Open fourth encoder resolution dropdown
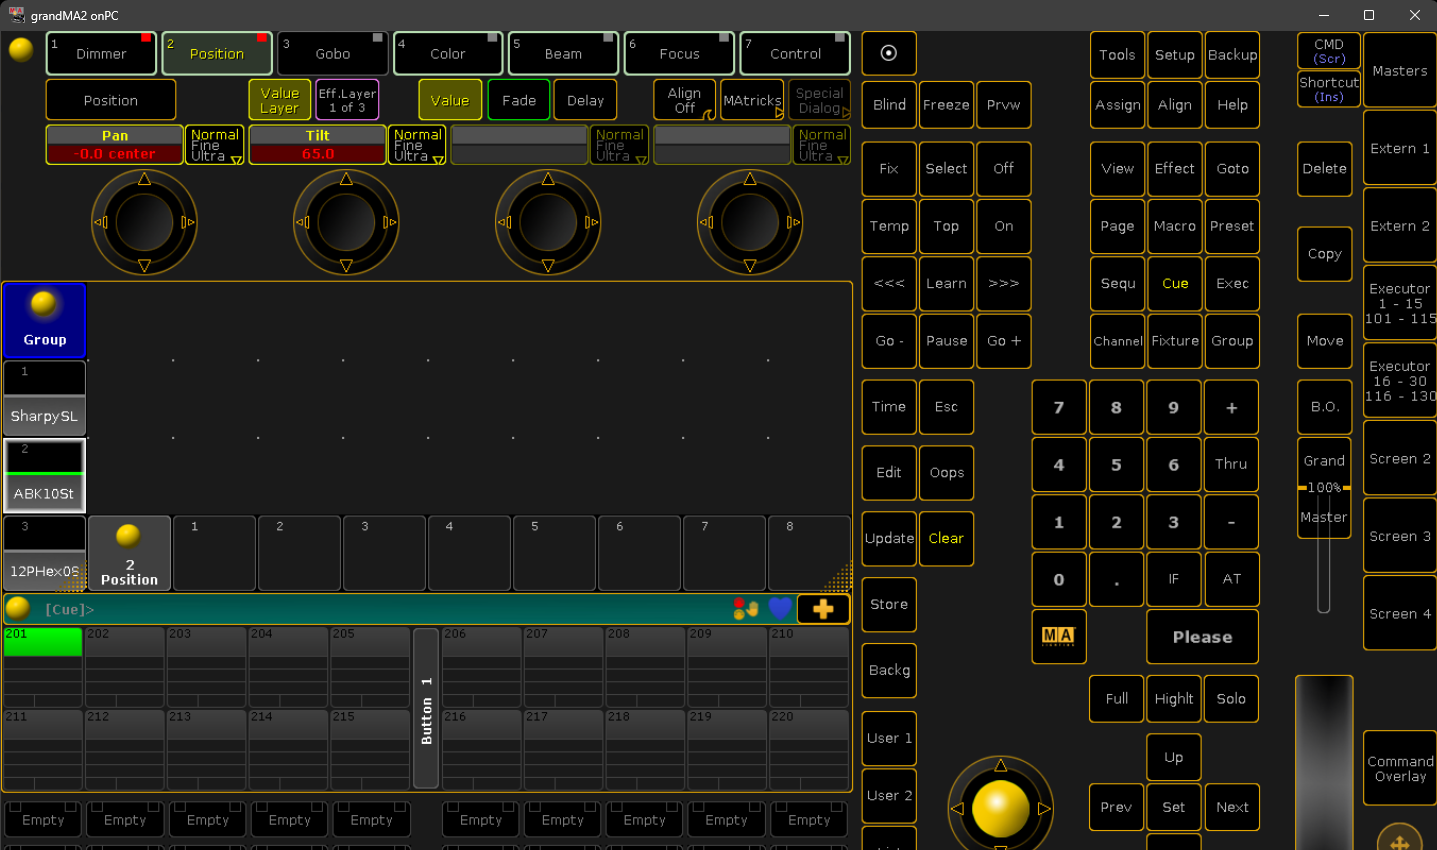The width and height of the screenshot is (1437, 850). tap(822, 145)
